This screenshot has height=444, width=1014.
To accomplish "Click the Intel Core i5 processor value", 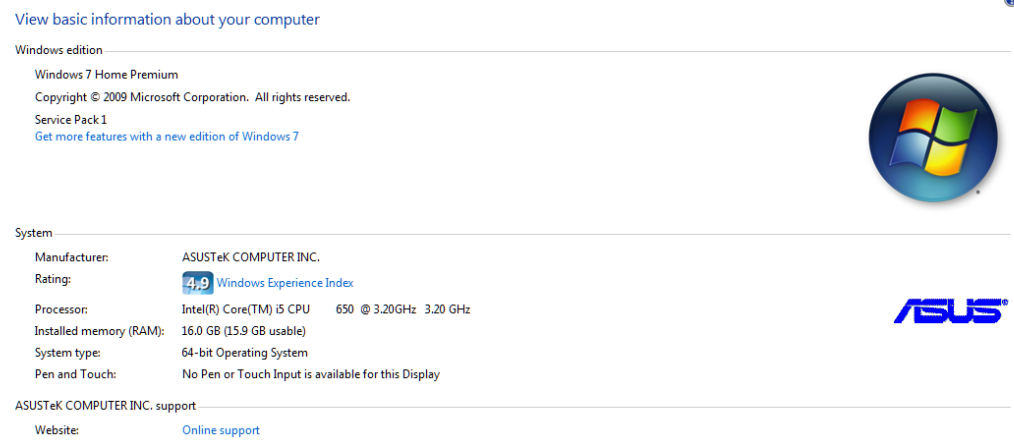I will (325, 309).
